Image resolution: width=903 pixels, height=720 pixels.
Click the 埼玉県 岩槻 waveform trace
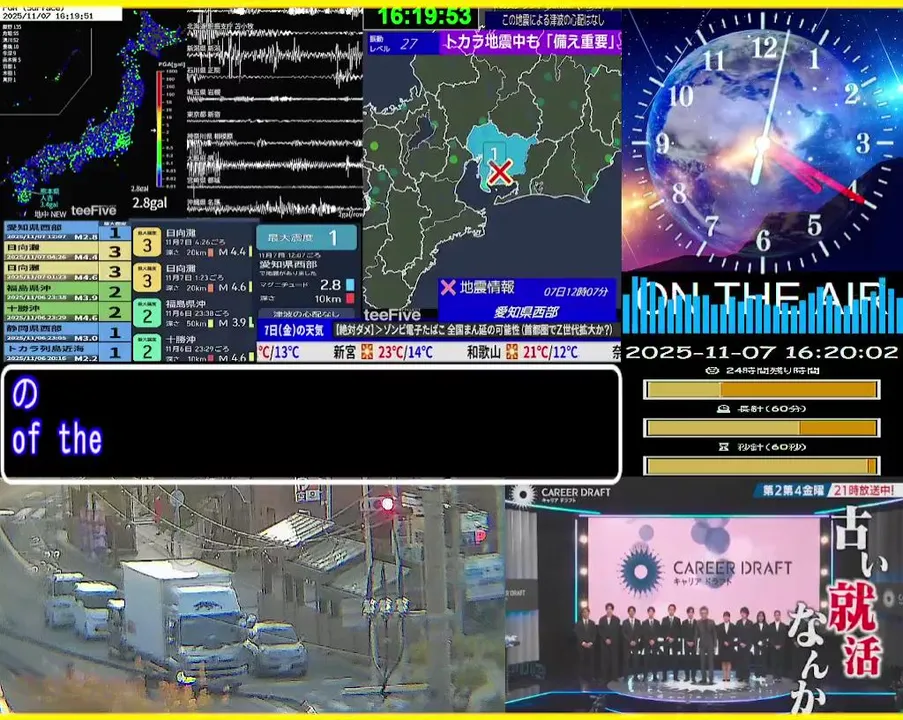pyautogui.click(x=274, y=97)
